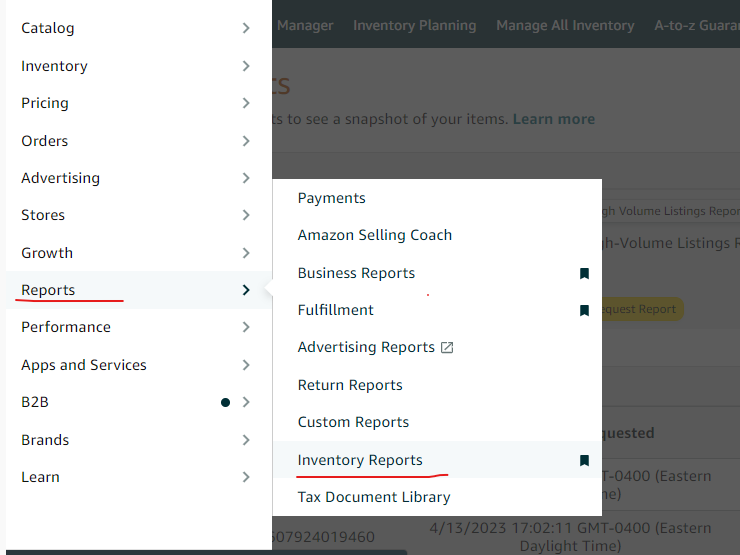
Task: Choose Tax Document Library in submenu
Action: tap(374, 497)
